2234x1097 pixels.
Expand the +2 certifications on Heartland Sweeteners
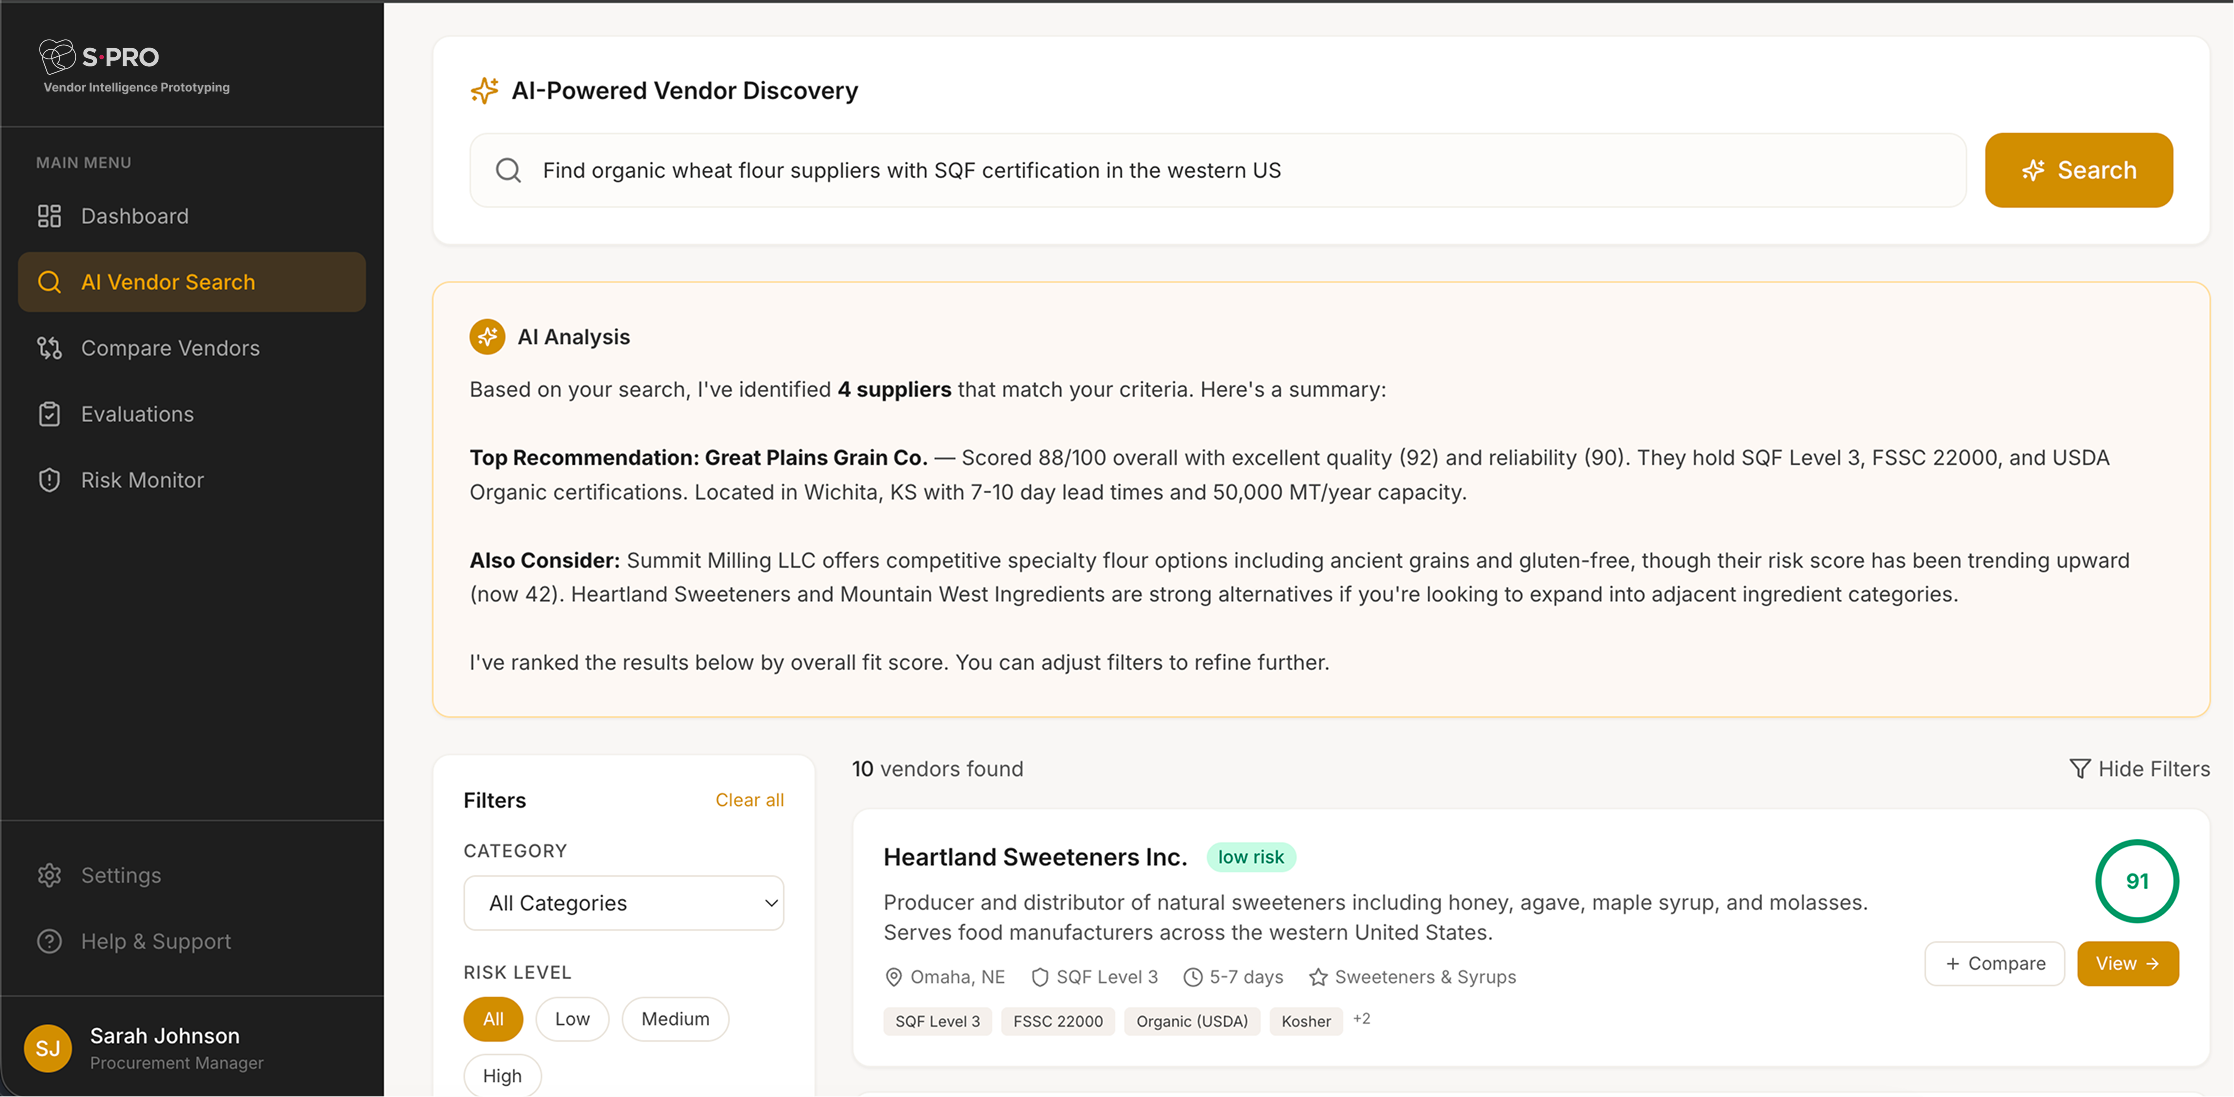[1362, 1018]
